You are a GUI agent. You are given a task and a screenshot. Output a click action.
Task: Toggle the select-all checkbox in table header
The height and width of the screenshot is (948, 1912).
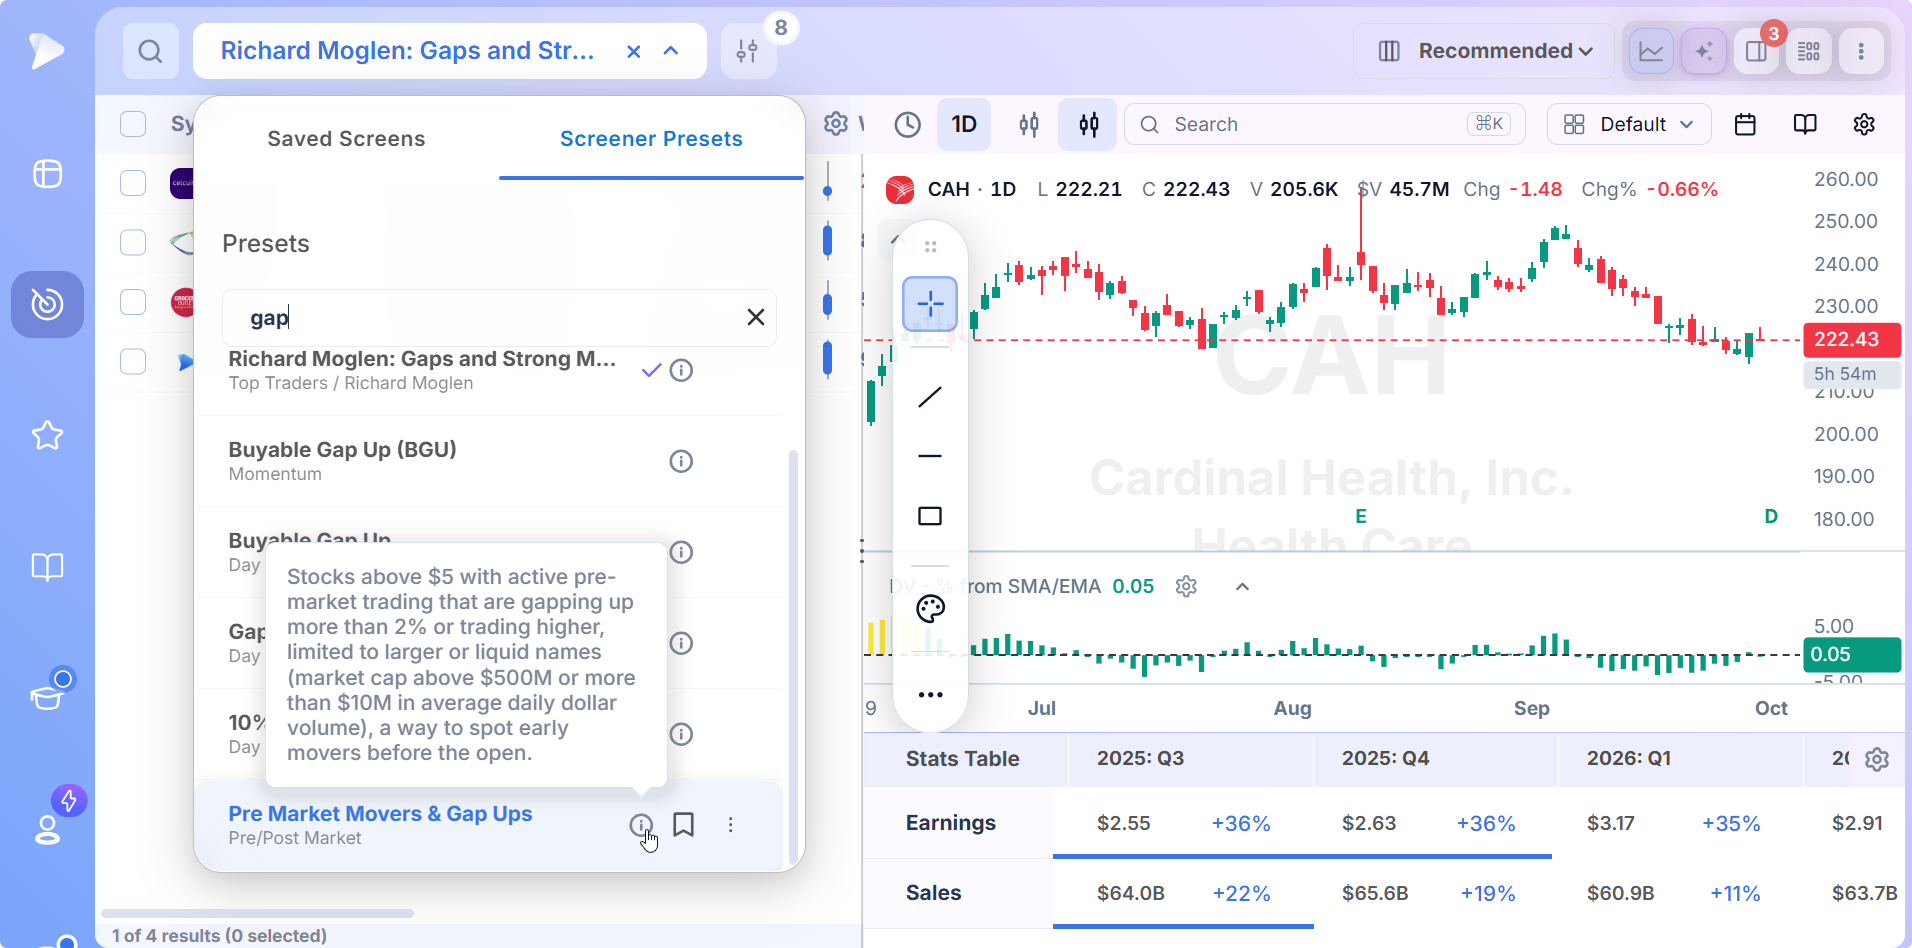click(x=133, y=124)
